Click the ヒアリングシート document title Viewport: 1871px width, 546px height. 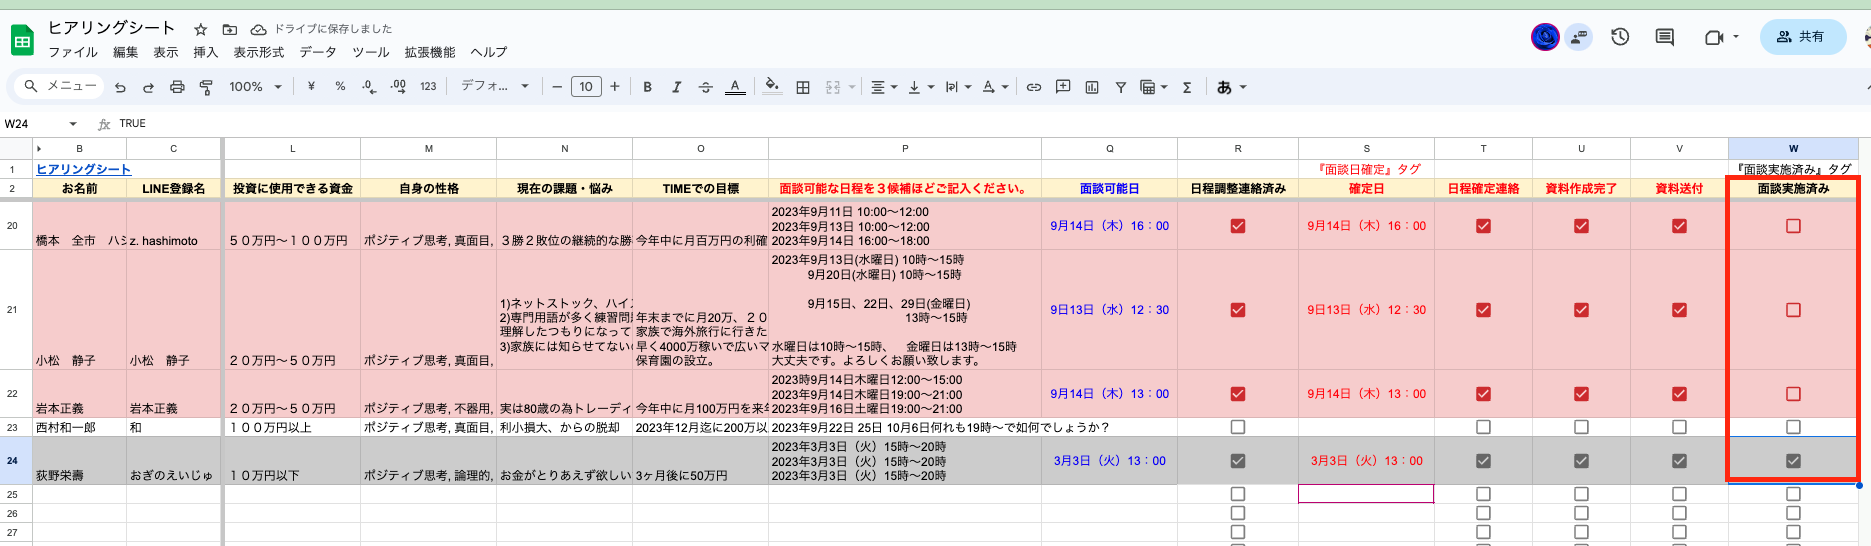pyautogui.click(x=111, y=28)
